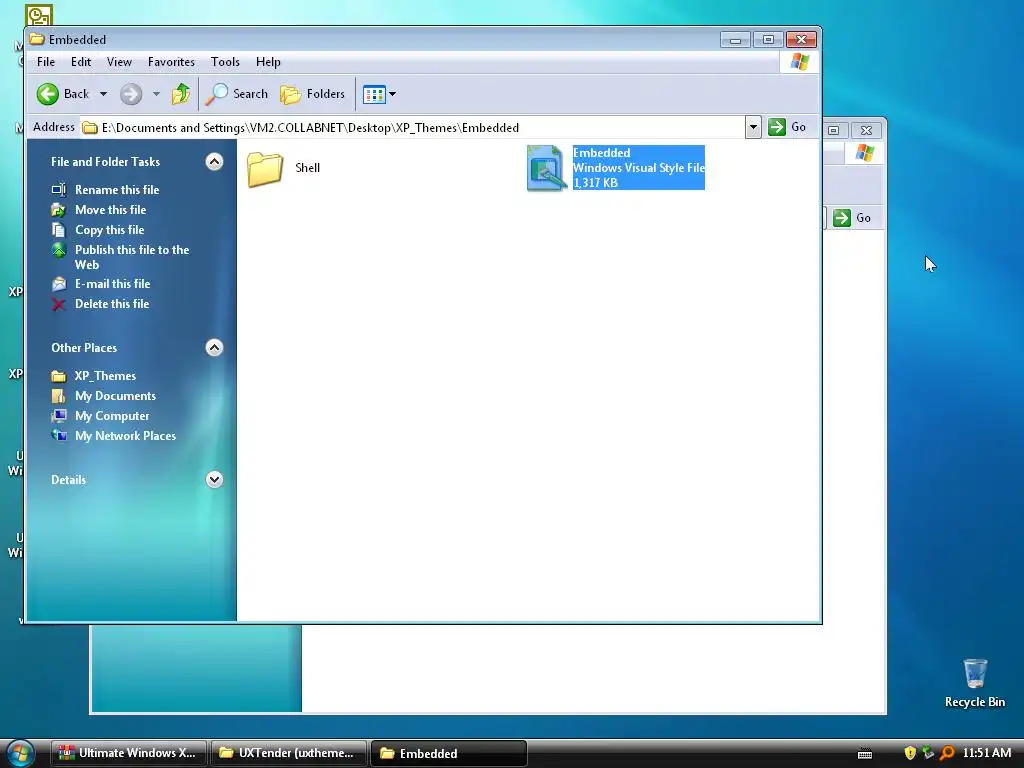Go up one folder level
This screenshot has width=1024, height=768.
coord(181,94)
